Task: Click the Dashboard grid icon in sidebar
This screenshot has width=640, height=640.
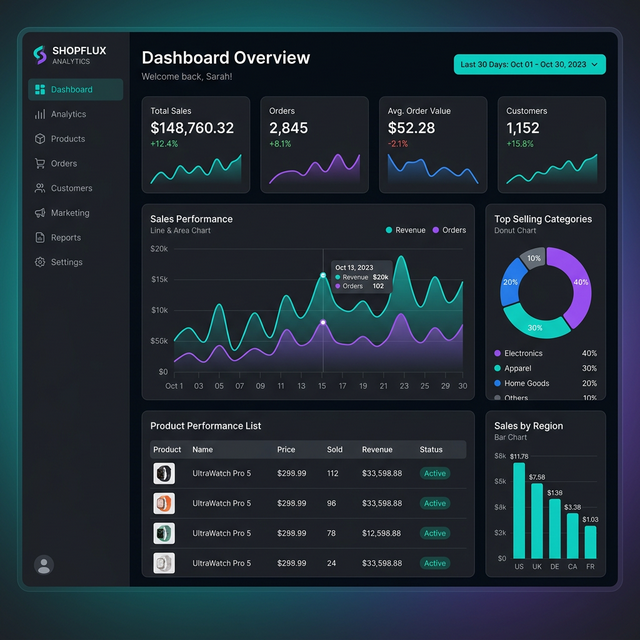Action: (x=40, y=90)
